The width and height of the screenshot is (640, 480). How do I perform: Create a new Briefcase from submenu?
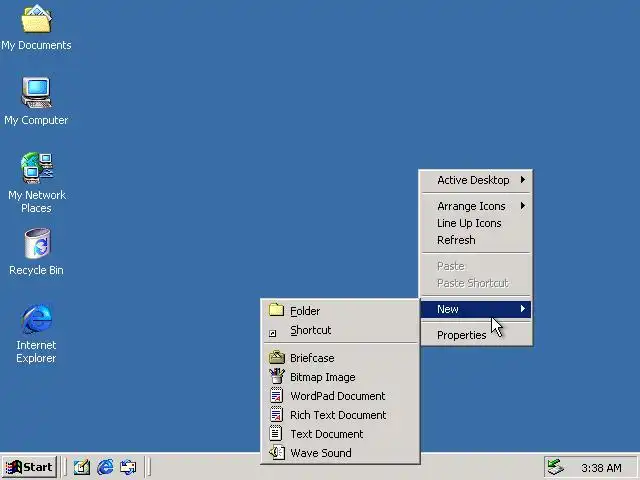pos(341,358)
